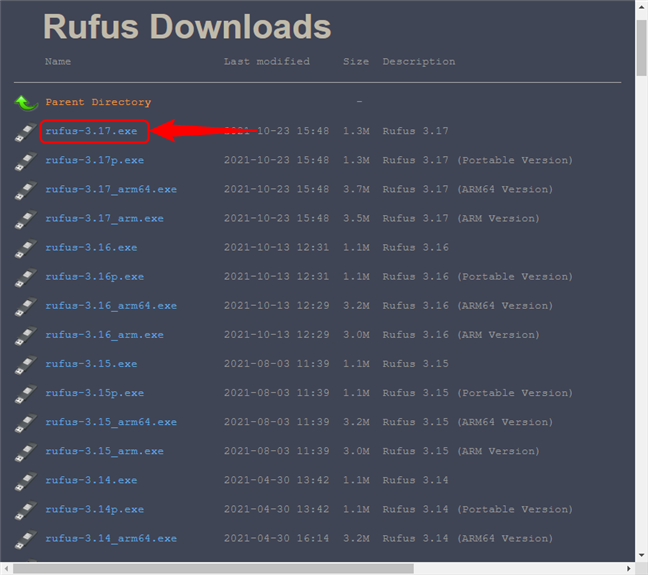
Task: Click horizontal scrollbar left arrow
Action: pyautogui.click(x=6, y=568)
